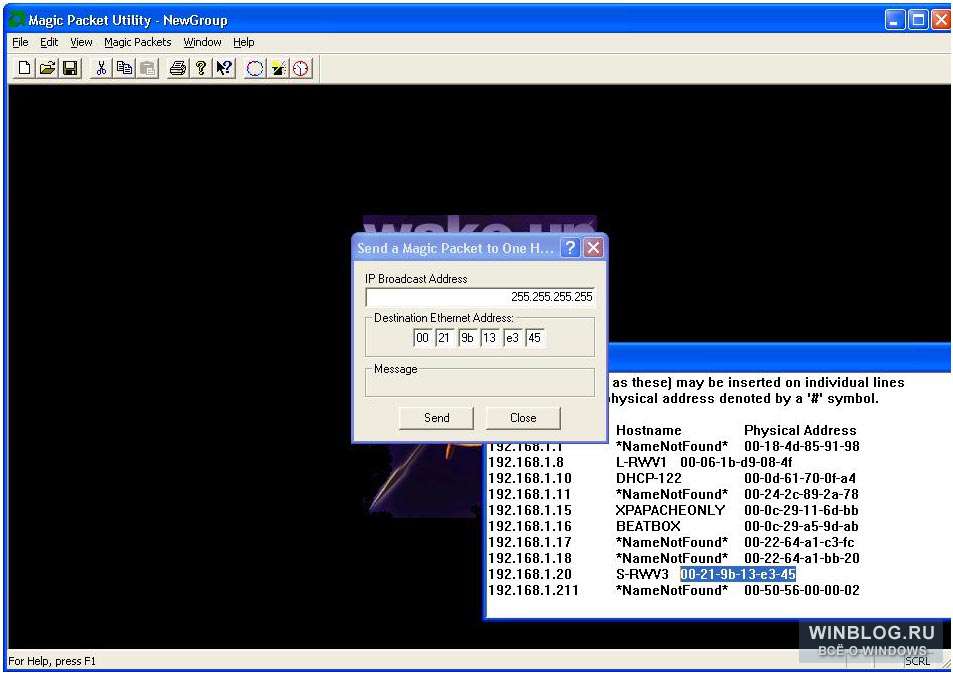This screenshot has width=953, height=674.
Task: Open the File menu
Action: click(x=20, y=42)
